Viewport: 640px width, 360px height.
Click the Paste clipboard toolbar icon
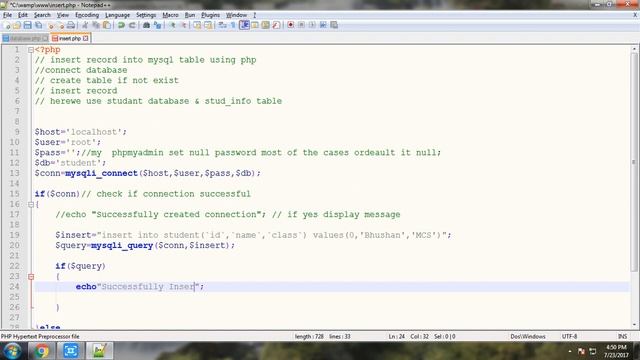[x=107, y=25]
